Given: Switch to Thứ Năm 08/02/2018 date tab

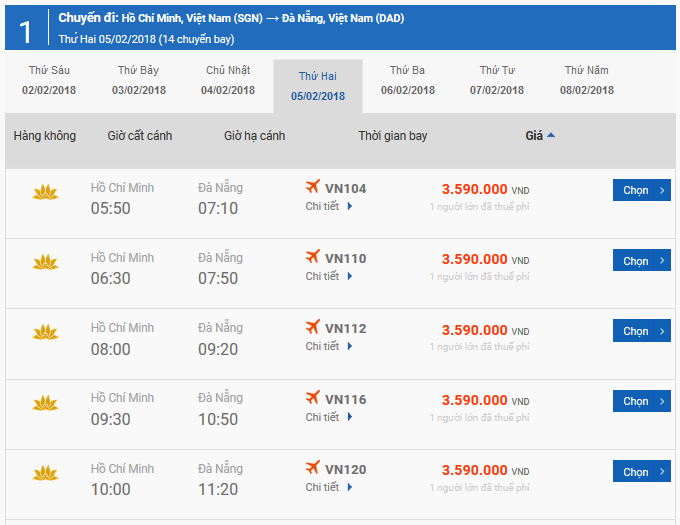Looking at the screenshot, I should [x=587, y=80].
